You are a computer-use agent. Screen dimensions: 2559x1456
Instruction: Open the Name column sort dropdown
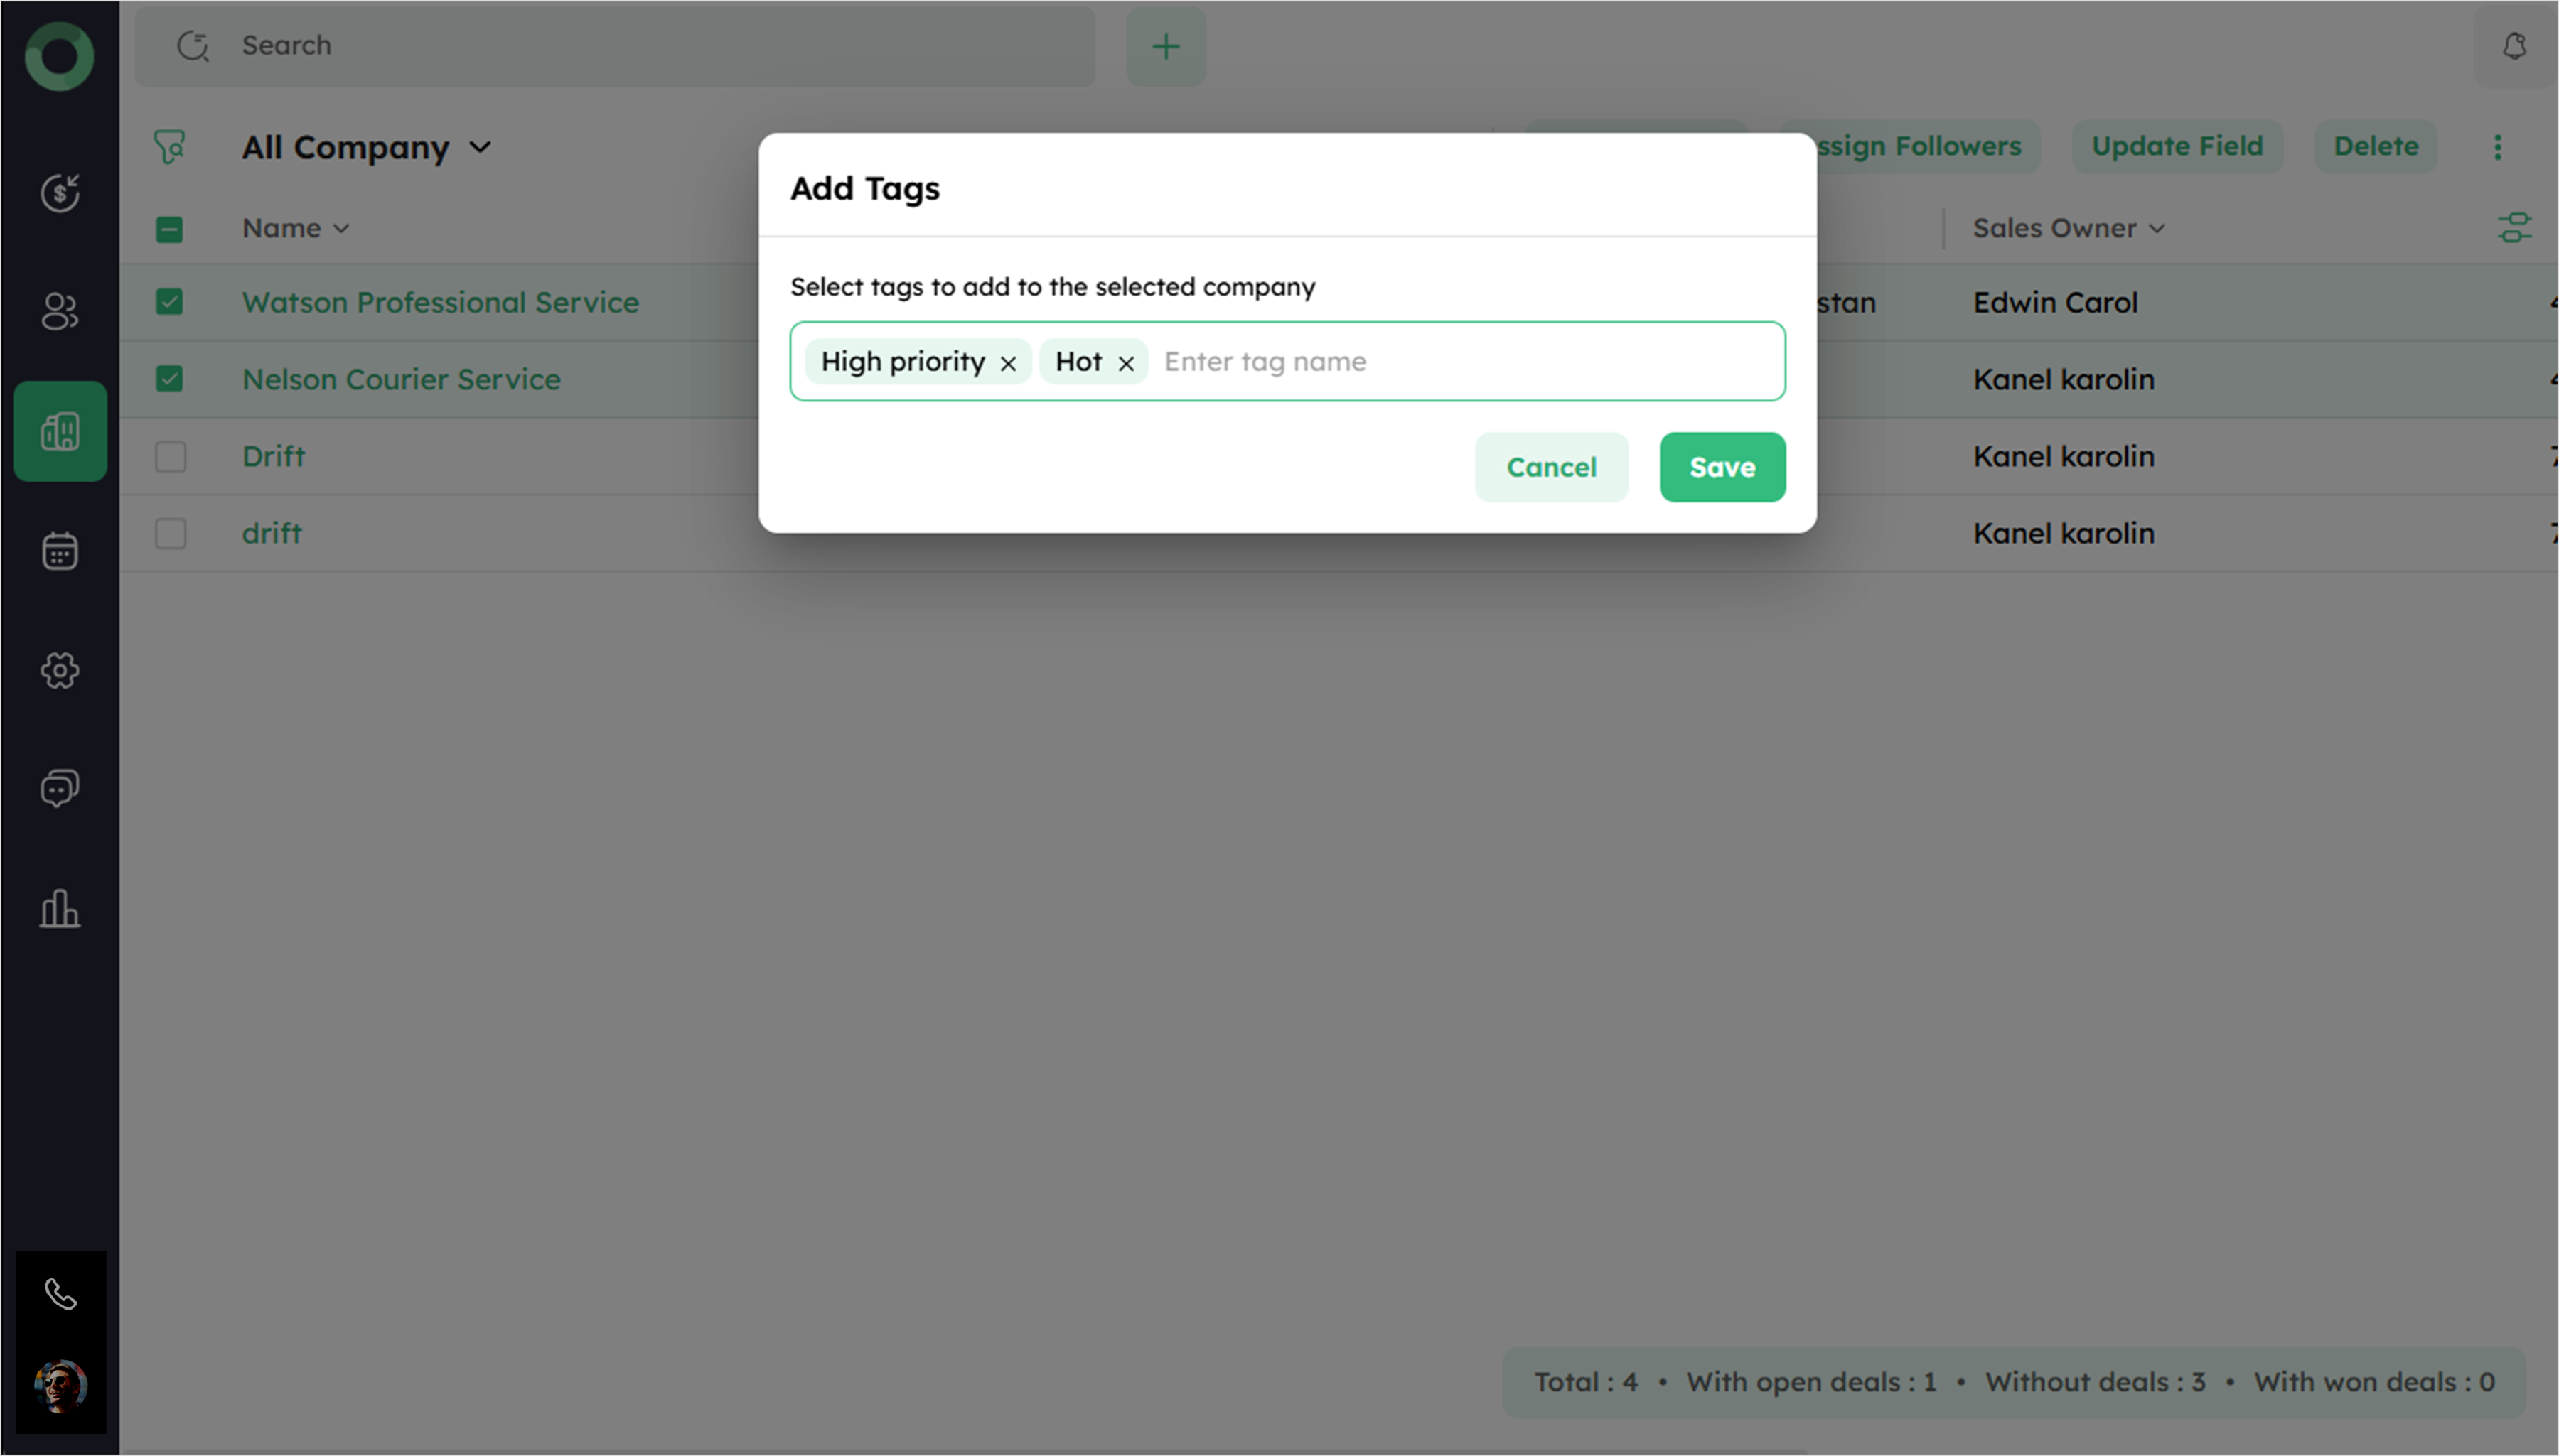point(341,229)
